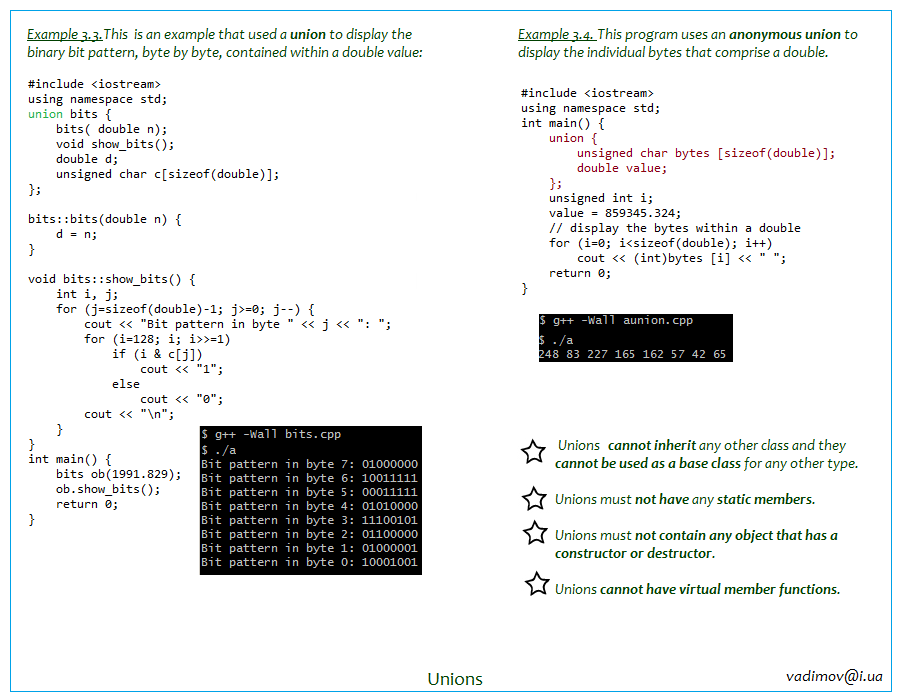
Task: Click the star icon beside 'Unions cannot inherit'
Action: pyautogui.click(x=533, y=452)
